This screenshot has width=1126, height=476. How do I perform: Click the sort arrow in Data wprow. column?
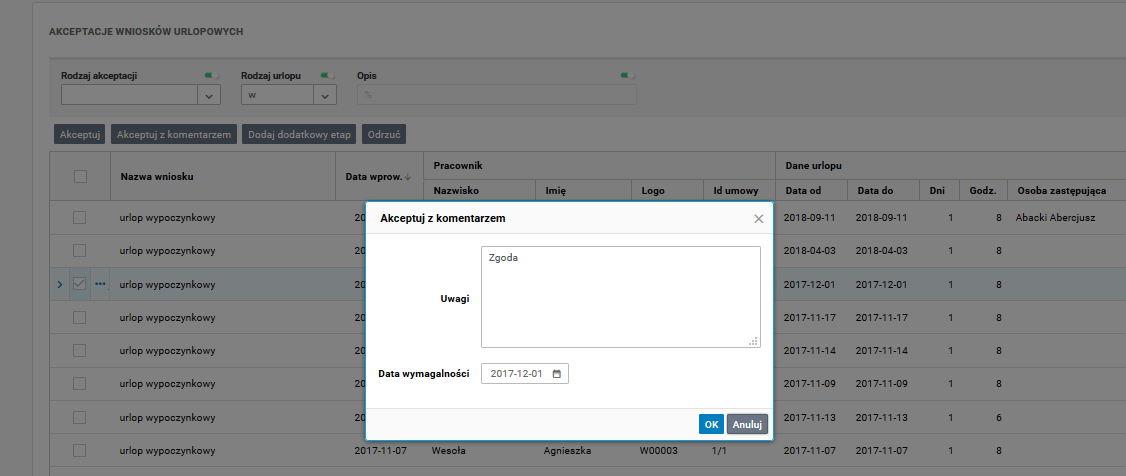click(x=407, y=177)
